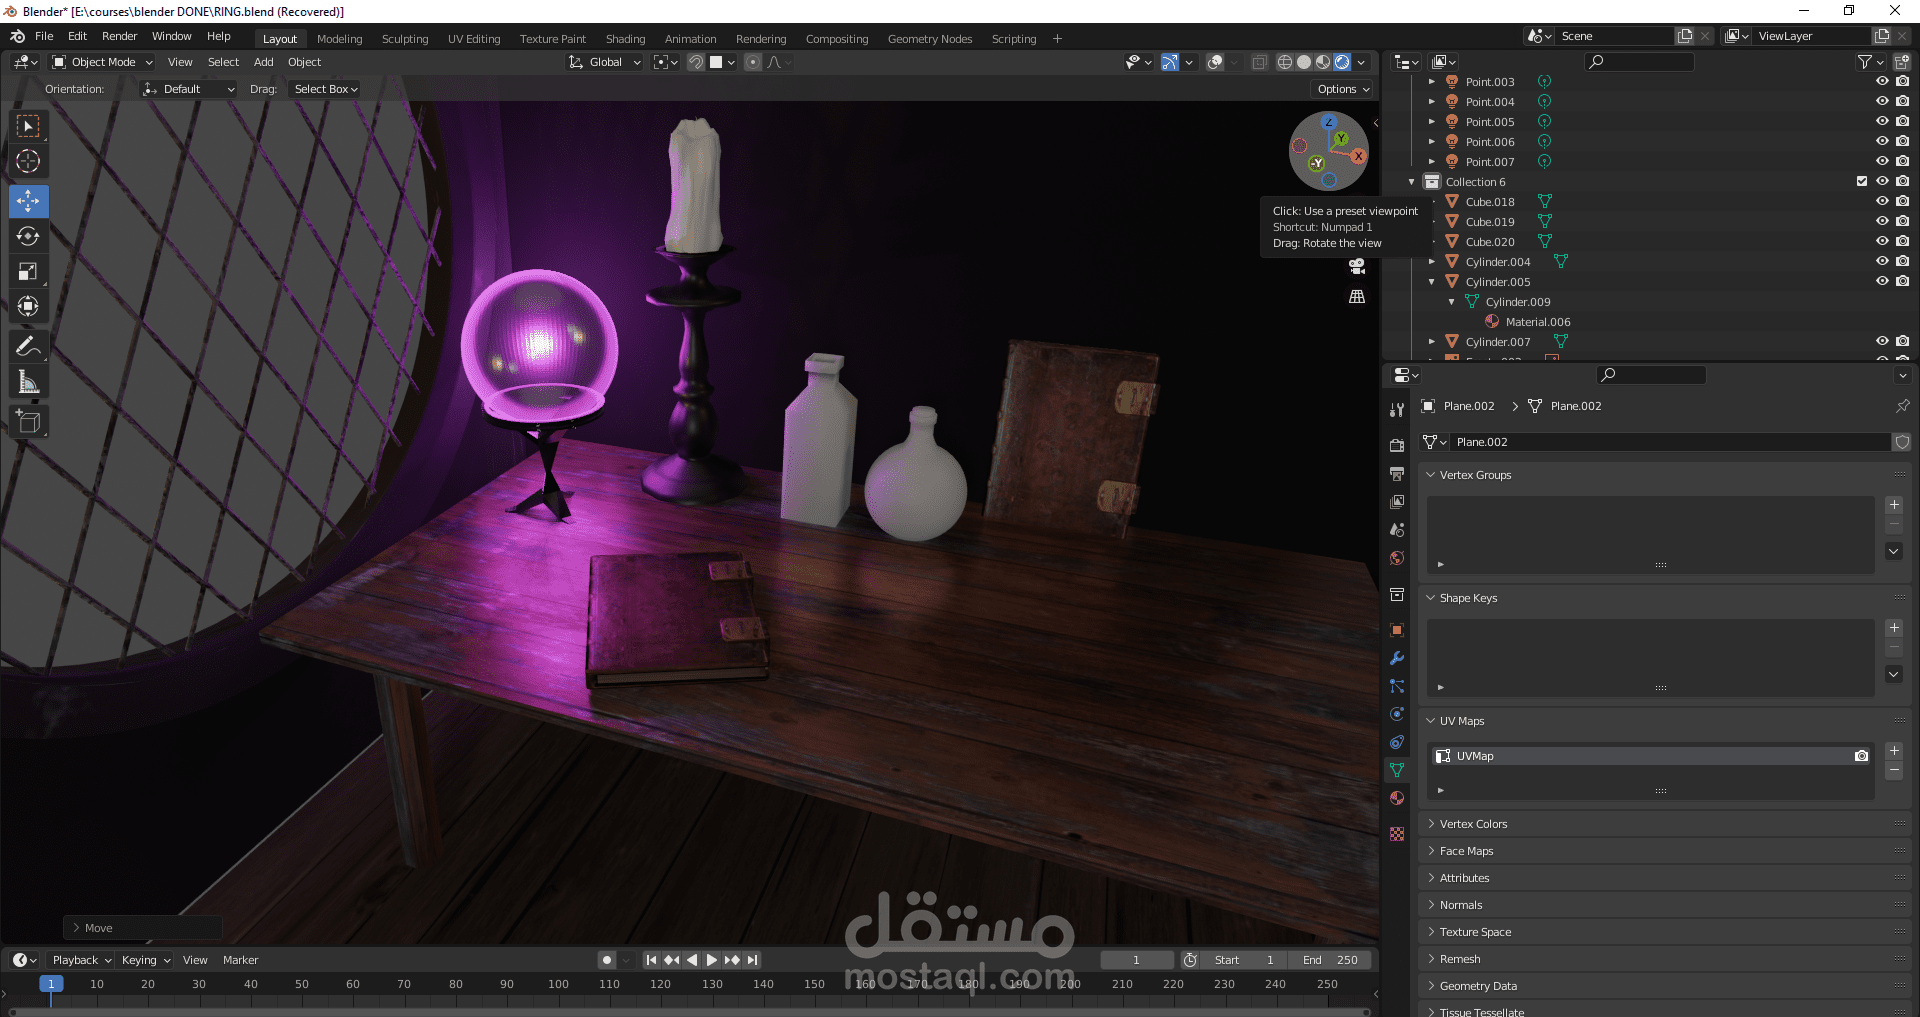Hide Cube.018 in the viewport
The width and height of the screenshot is (1920, 1017).
click(1882, 202)
